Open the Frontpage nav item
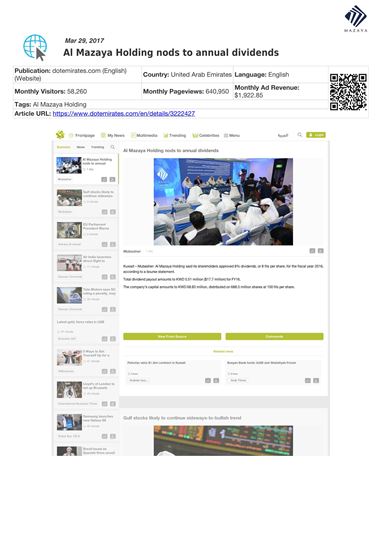 click(82, 135)
